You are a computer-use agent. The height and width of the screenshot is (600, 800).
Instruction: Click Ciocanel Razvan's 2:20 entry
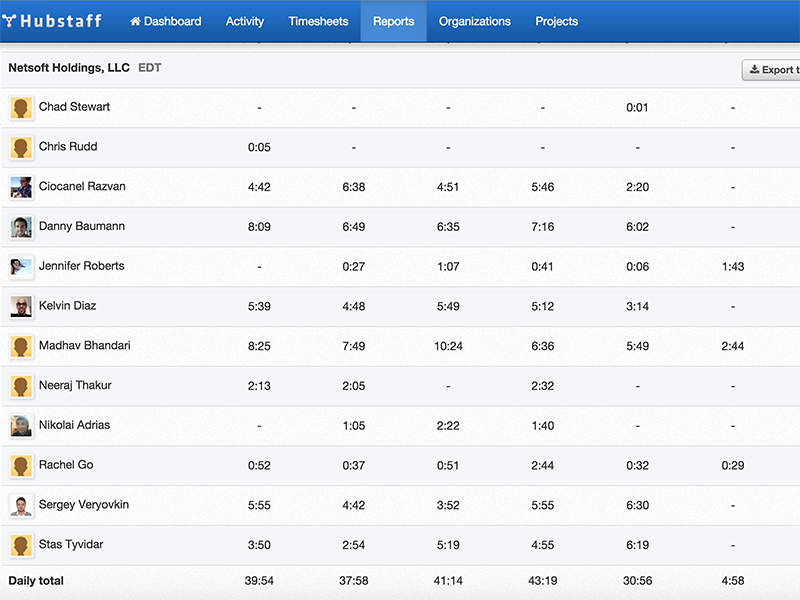pyautogui.click(x=637, y=187)
